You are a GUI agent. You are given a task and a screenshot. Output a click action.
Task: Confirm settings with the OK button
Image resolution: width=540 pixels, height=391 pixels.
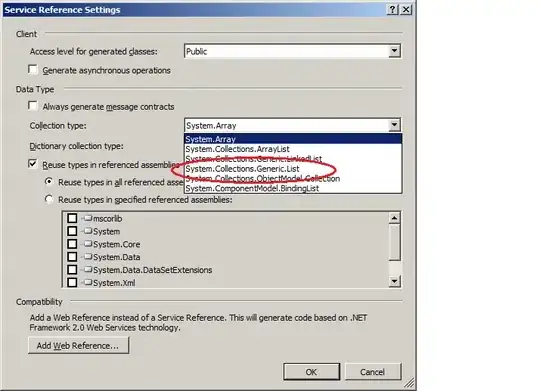[x=311, y=372]
